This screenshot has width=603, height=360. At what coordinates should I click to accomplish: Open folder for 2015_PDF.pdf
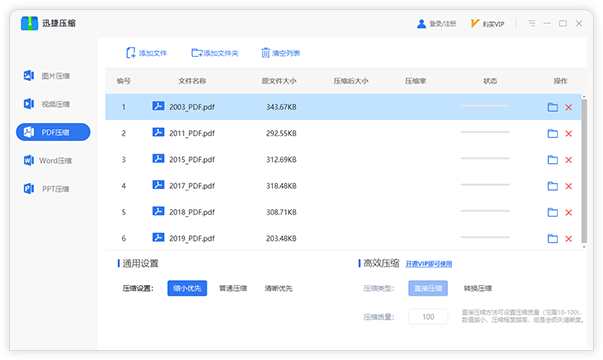pos(553,160)
